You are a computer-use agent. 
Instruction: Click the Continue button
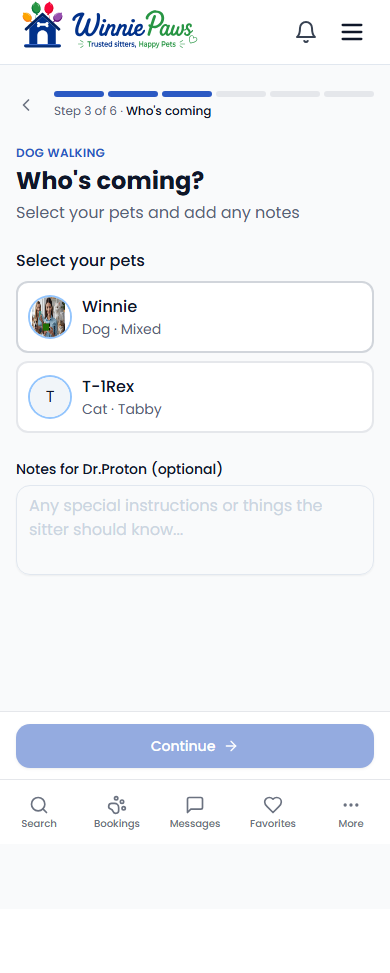click(x=195, y=746)
